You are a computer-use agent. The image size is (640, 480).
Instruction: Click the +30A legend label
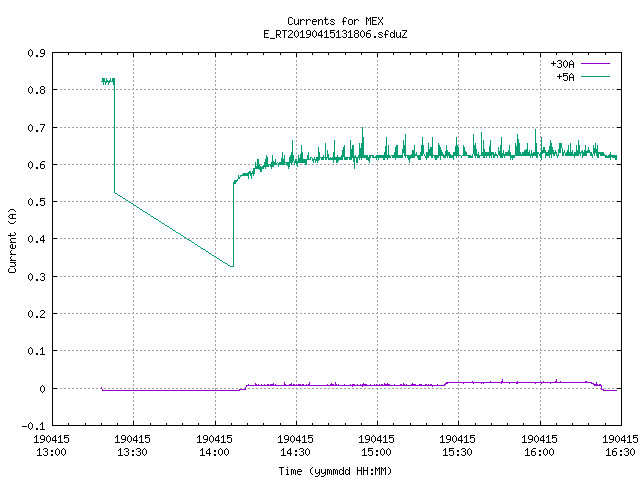click(x=562, y=64)
